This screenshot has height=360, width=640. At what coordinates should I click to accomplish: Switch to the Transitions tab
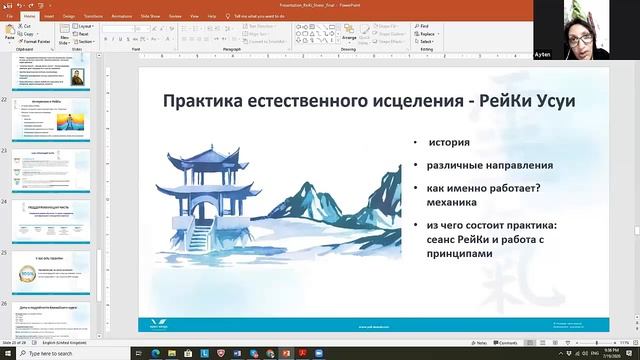93,16
